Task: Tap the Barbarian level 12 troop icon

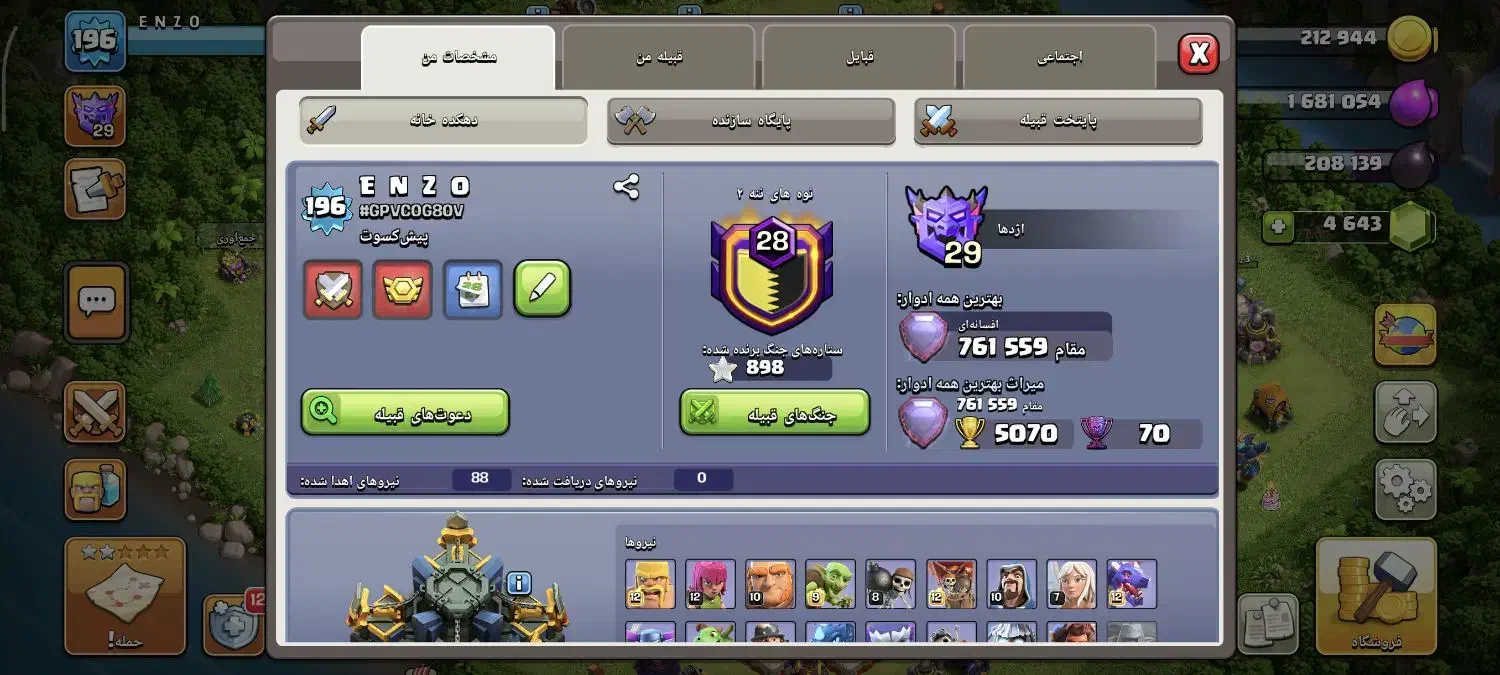Action: (650, 584)
